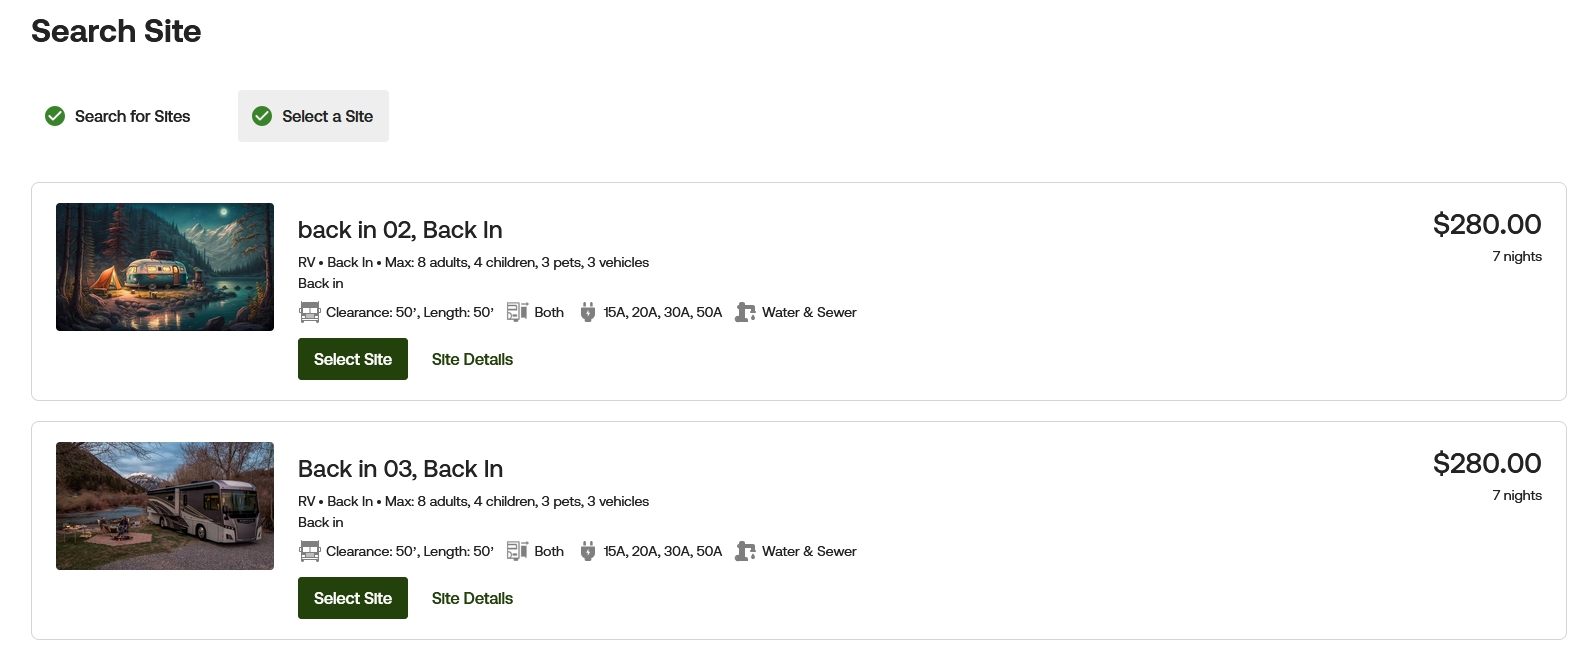Image resolution: width=1594 pixels, height=660 pixels.
Task: Open Site Details for back in 02
Action: [x=472, y=359]
